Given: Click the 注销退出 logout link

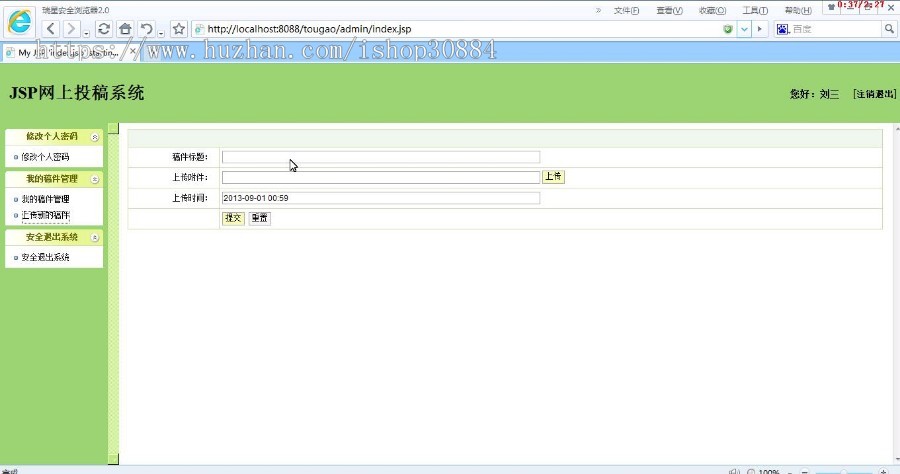Looking at the screenshot, I should point(874,94).
